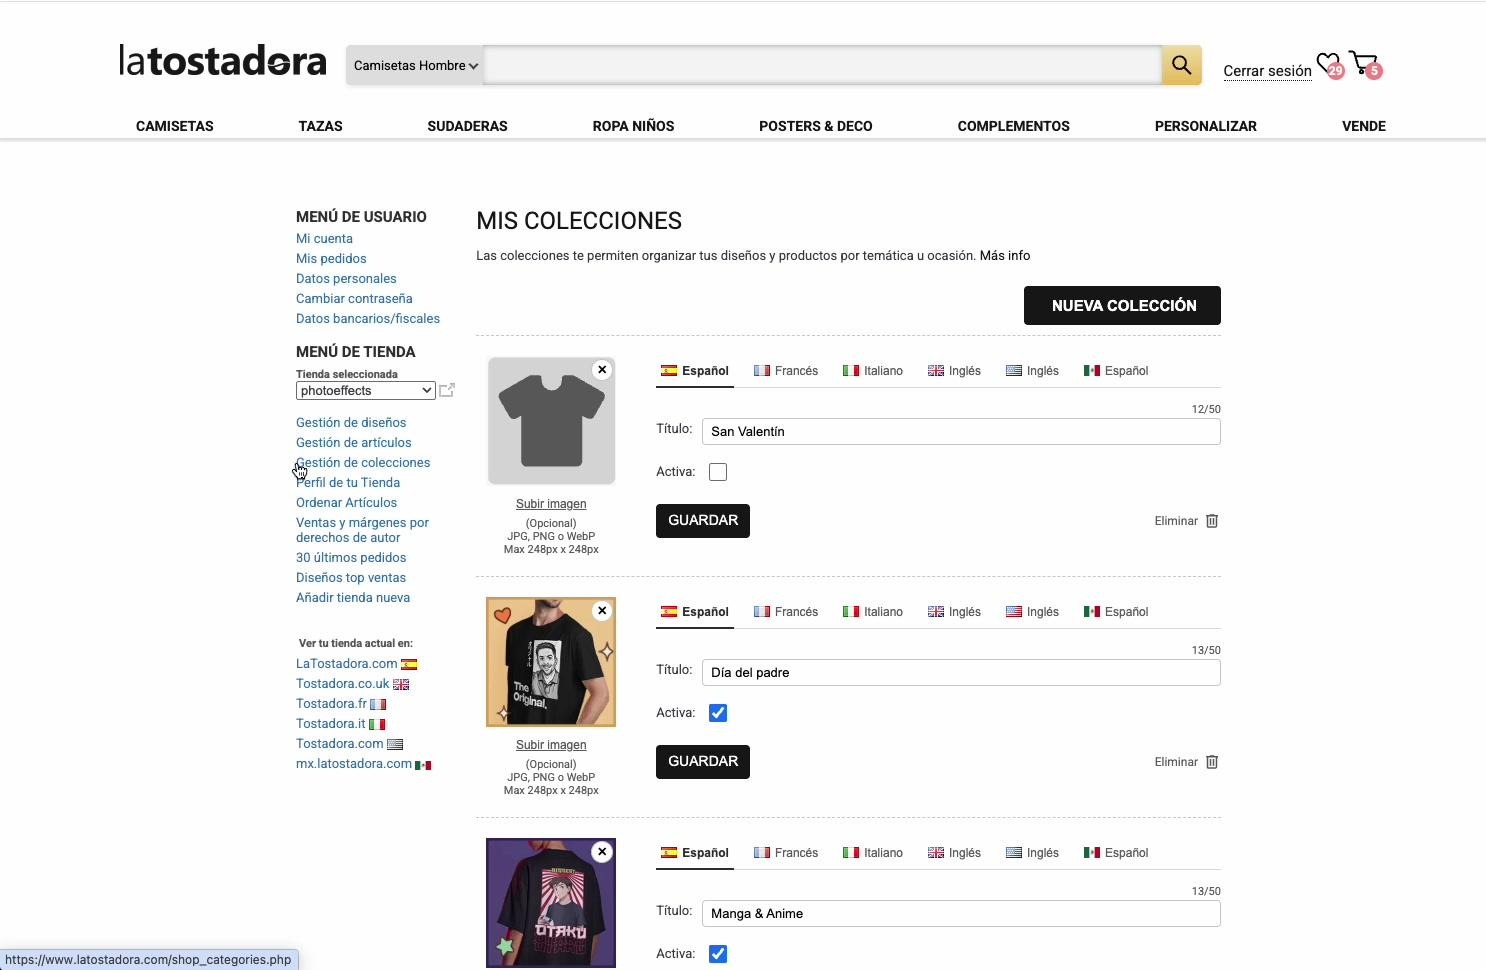Screen dimensions: 1486x970
Task: Click the Mexican flag beside mx.latostadora.com
Action: pos(424,764)
